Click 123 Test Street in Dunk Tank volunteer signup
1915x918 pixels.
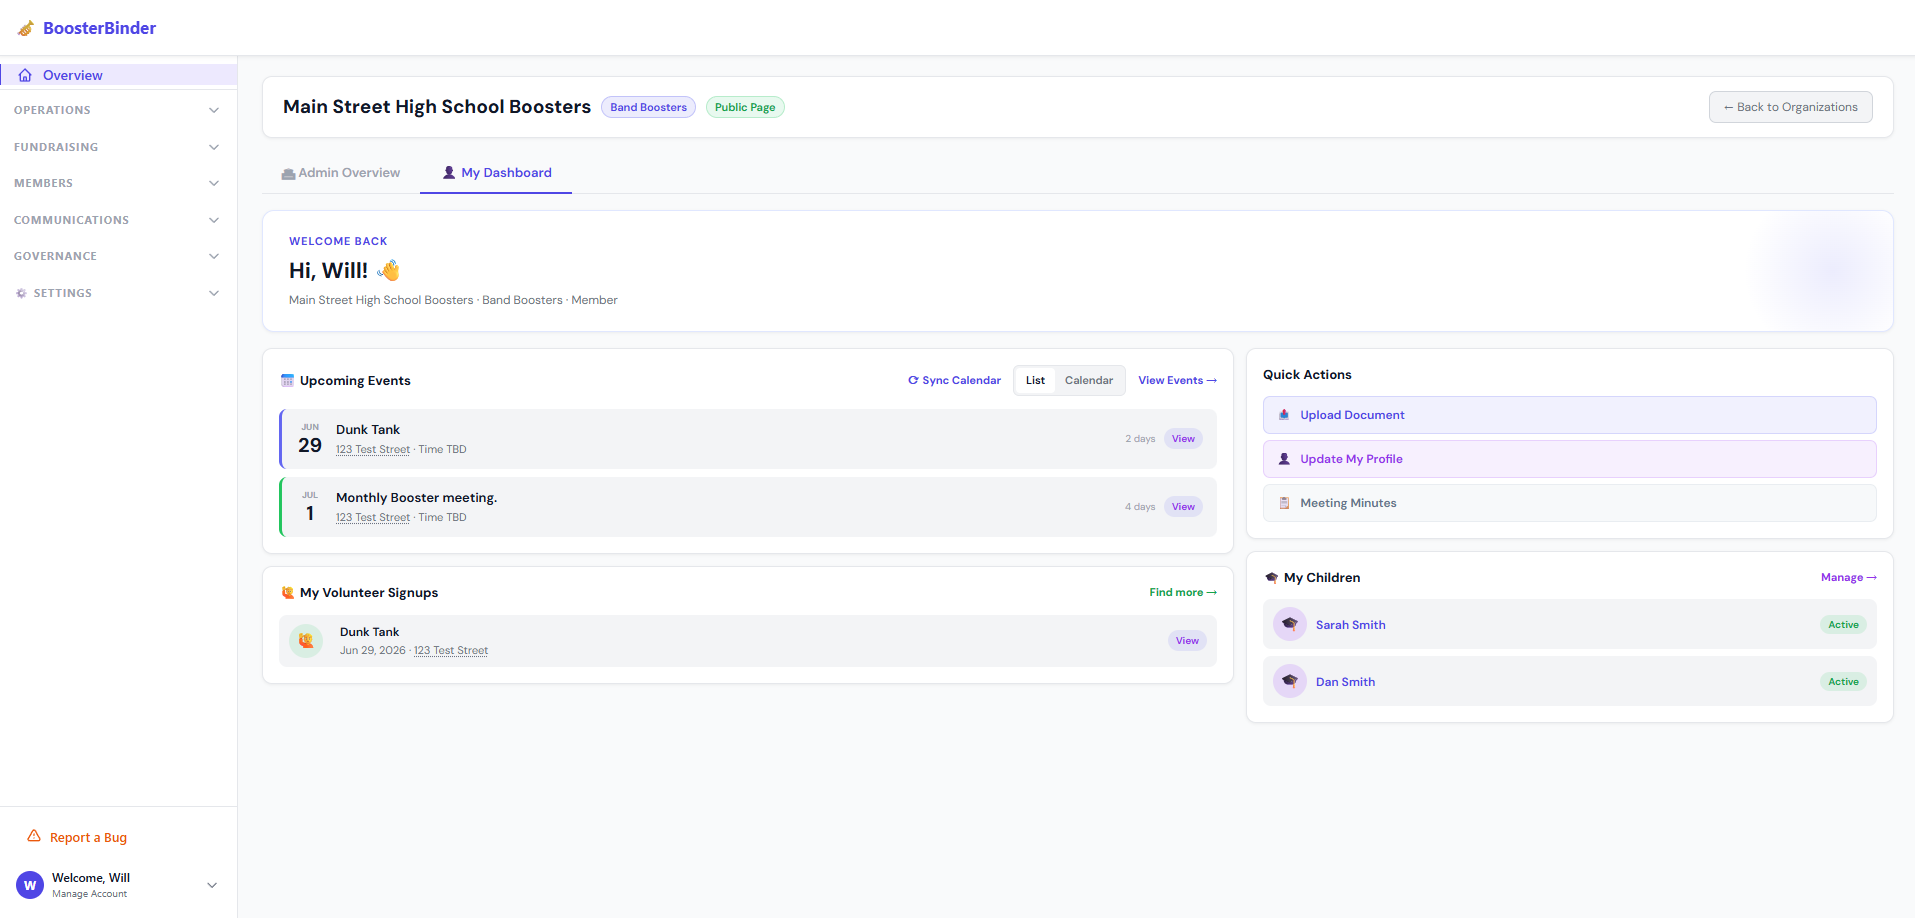(x=451, y=650)
